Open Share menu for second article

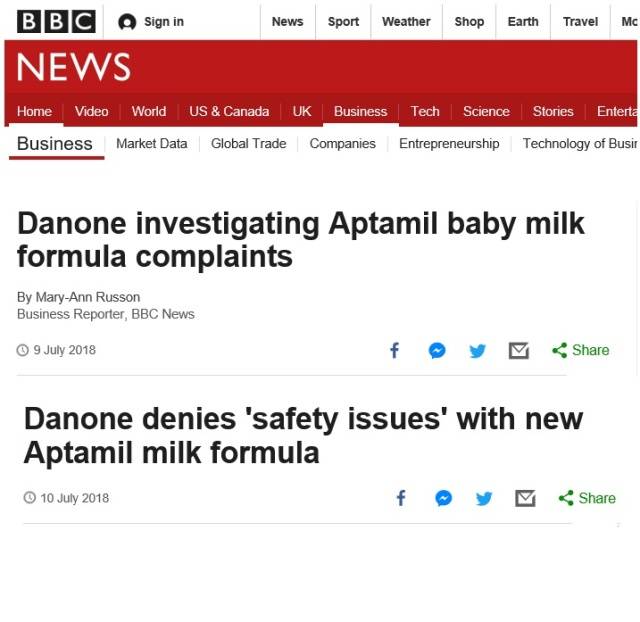point(587,498)
